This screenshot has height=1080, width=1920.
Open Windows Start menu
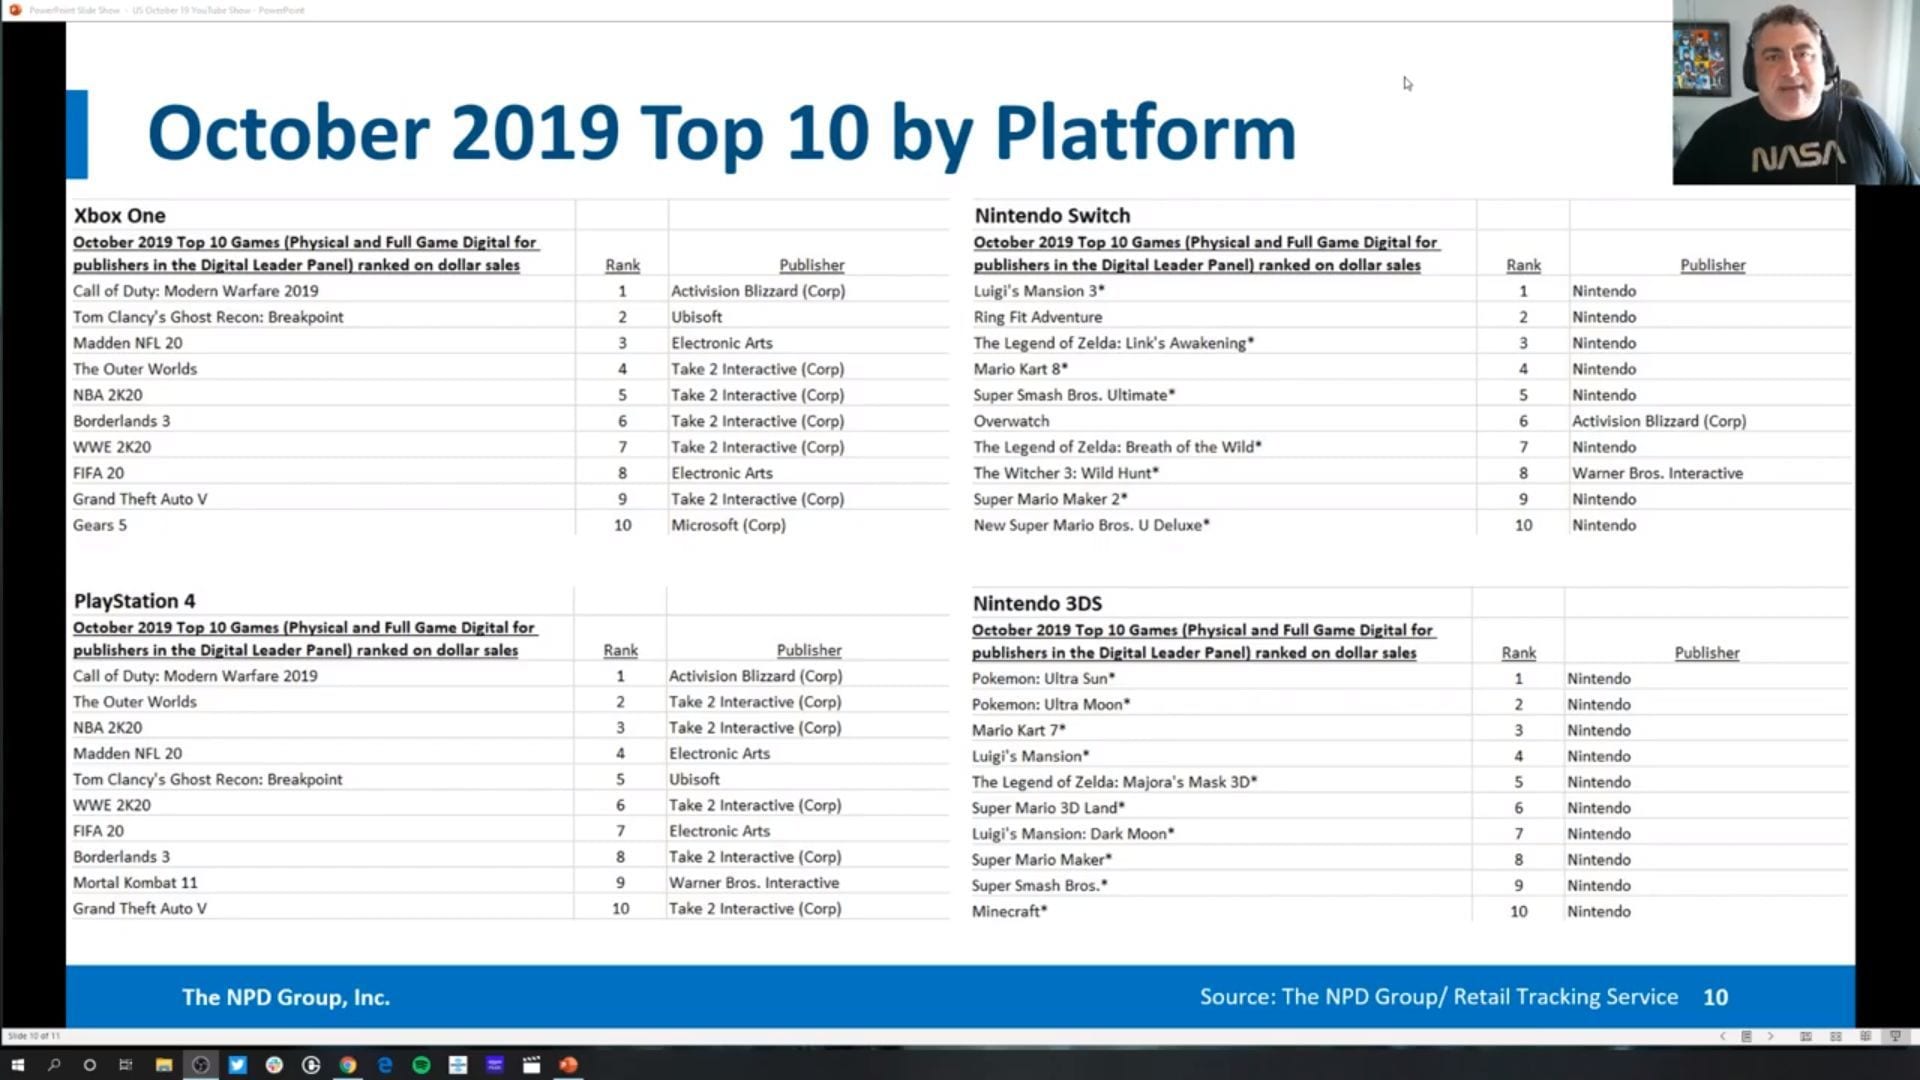coord(17,1065)
